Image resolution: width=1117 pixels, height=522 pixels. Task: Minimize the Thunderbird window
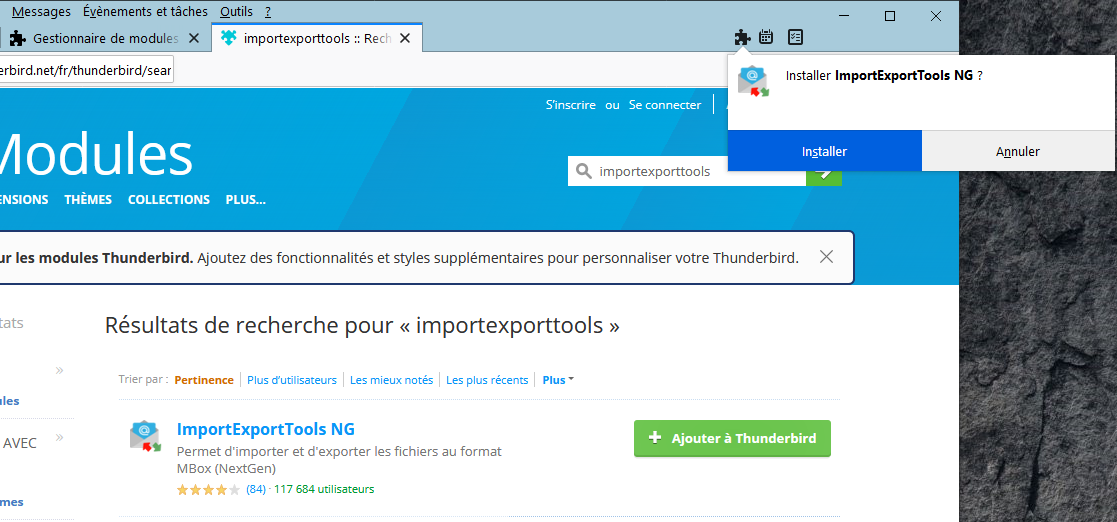pos(844,16)
